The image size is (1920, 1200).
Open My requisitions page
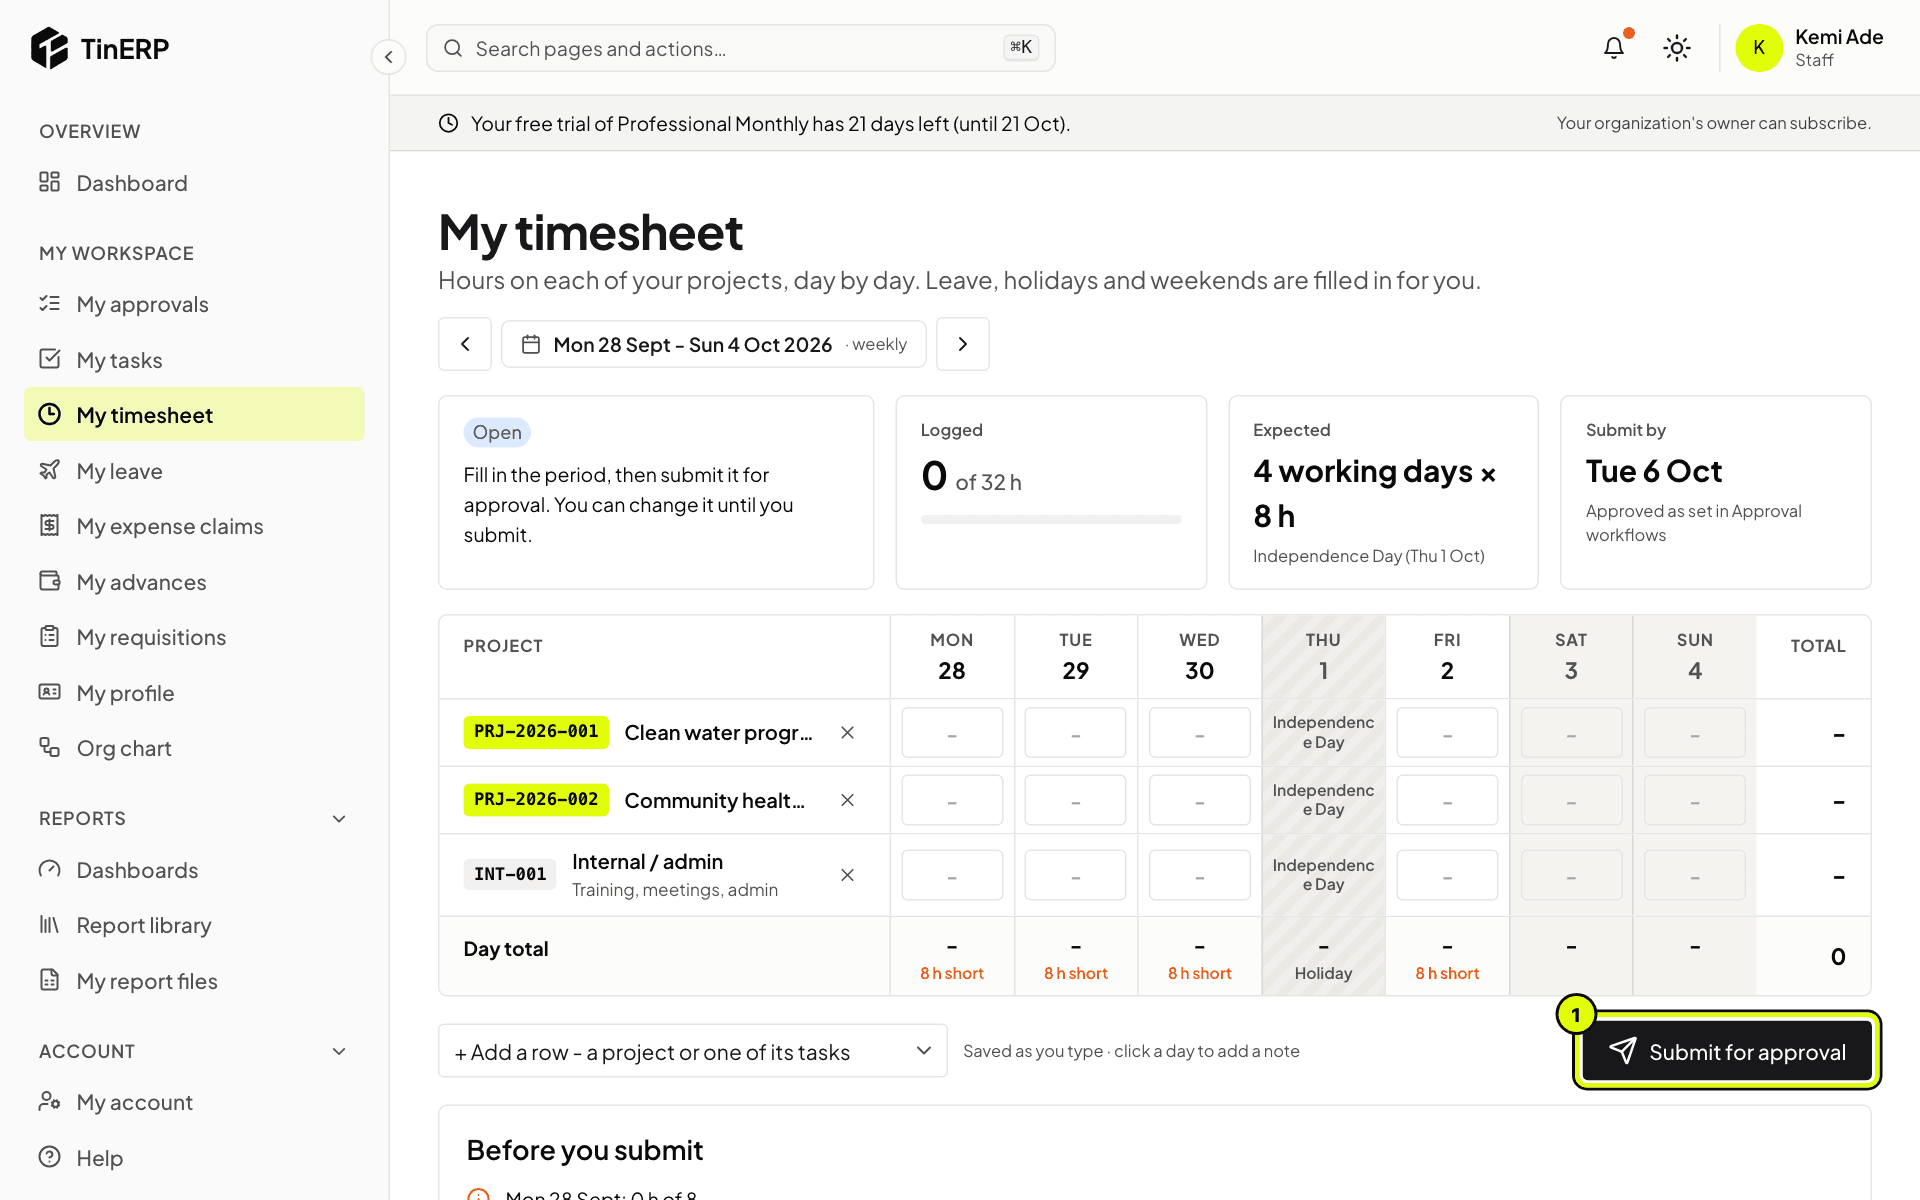pyautogui.click(x=194, y=637)
